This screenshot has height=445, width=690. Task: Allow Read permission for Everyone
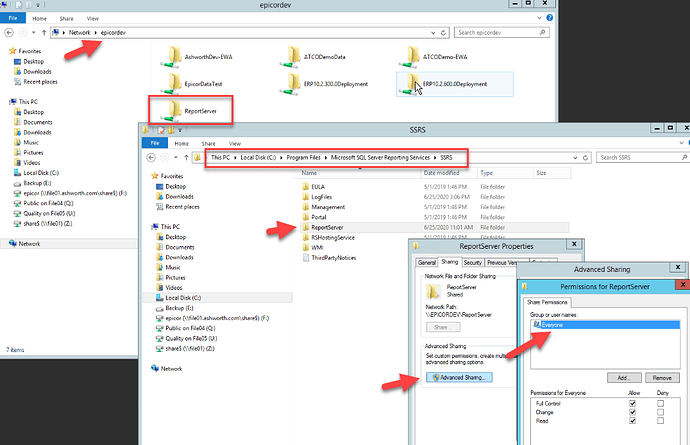pyautogui.click(x=632, y=421)
